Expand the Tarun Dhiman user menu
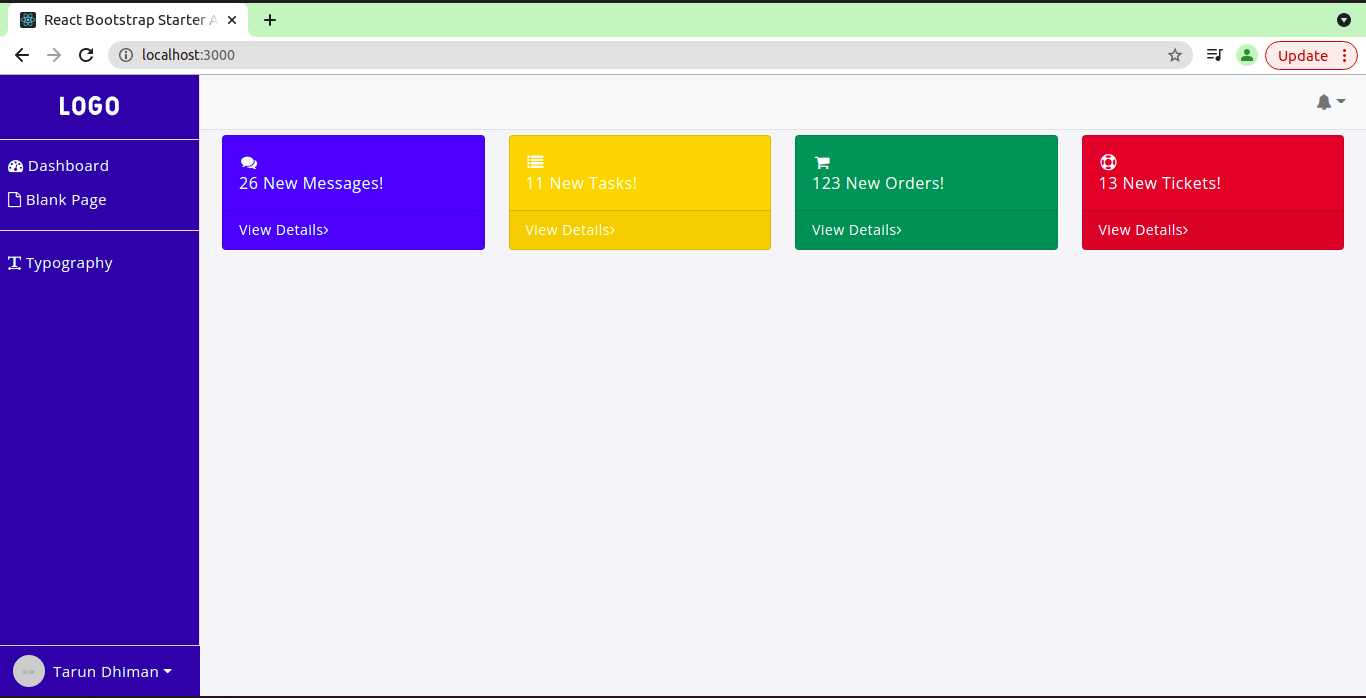This screenshot has height=698, width=1366. tap(112, 672)
